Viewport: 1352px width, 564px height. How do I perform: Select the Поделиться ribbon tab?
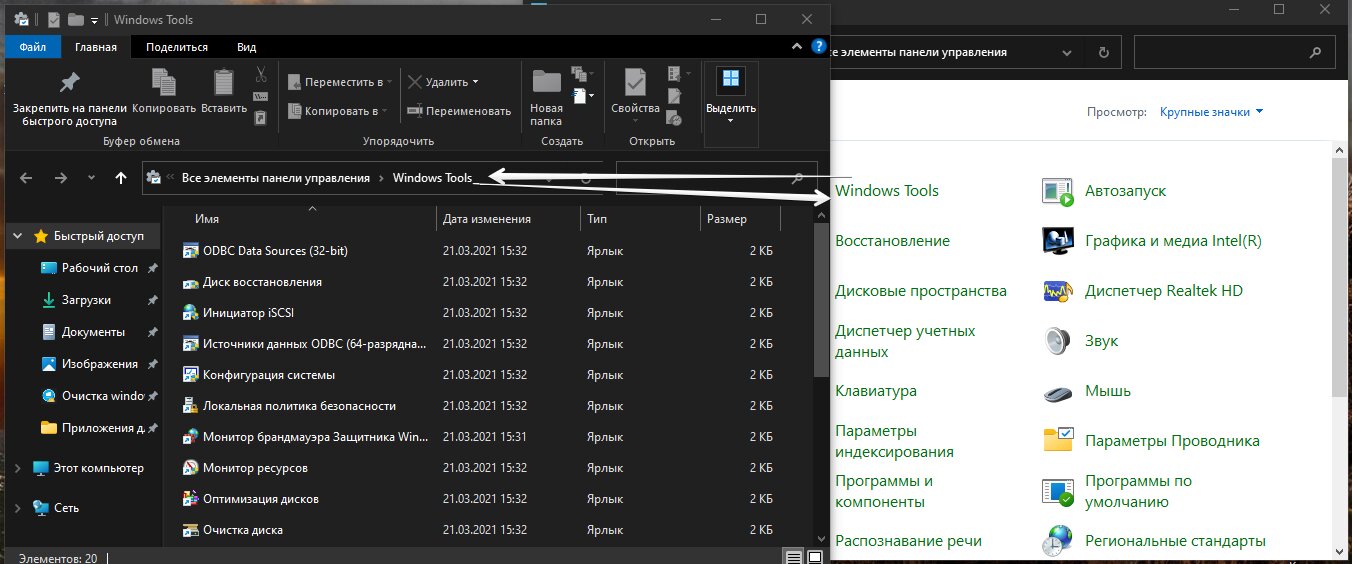pos(177,47)
